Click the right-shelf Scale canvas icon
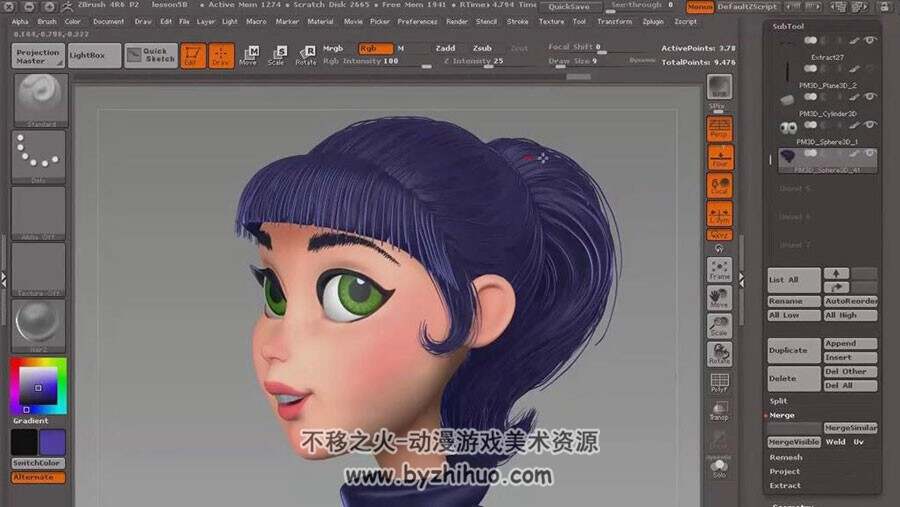This screenshot has height=507, width=900. coord(719,326)
